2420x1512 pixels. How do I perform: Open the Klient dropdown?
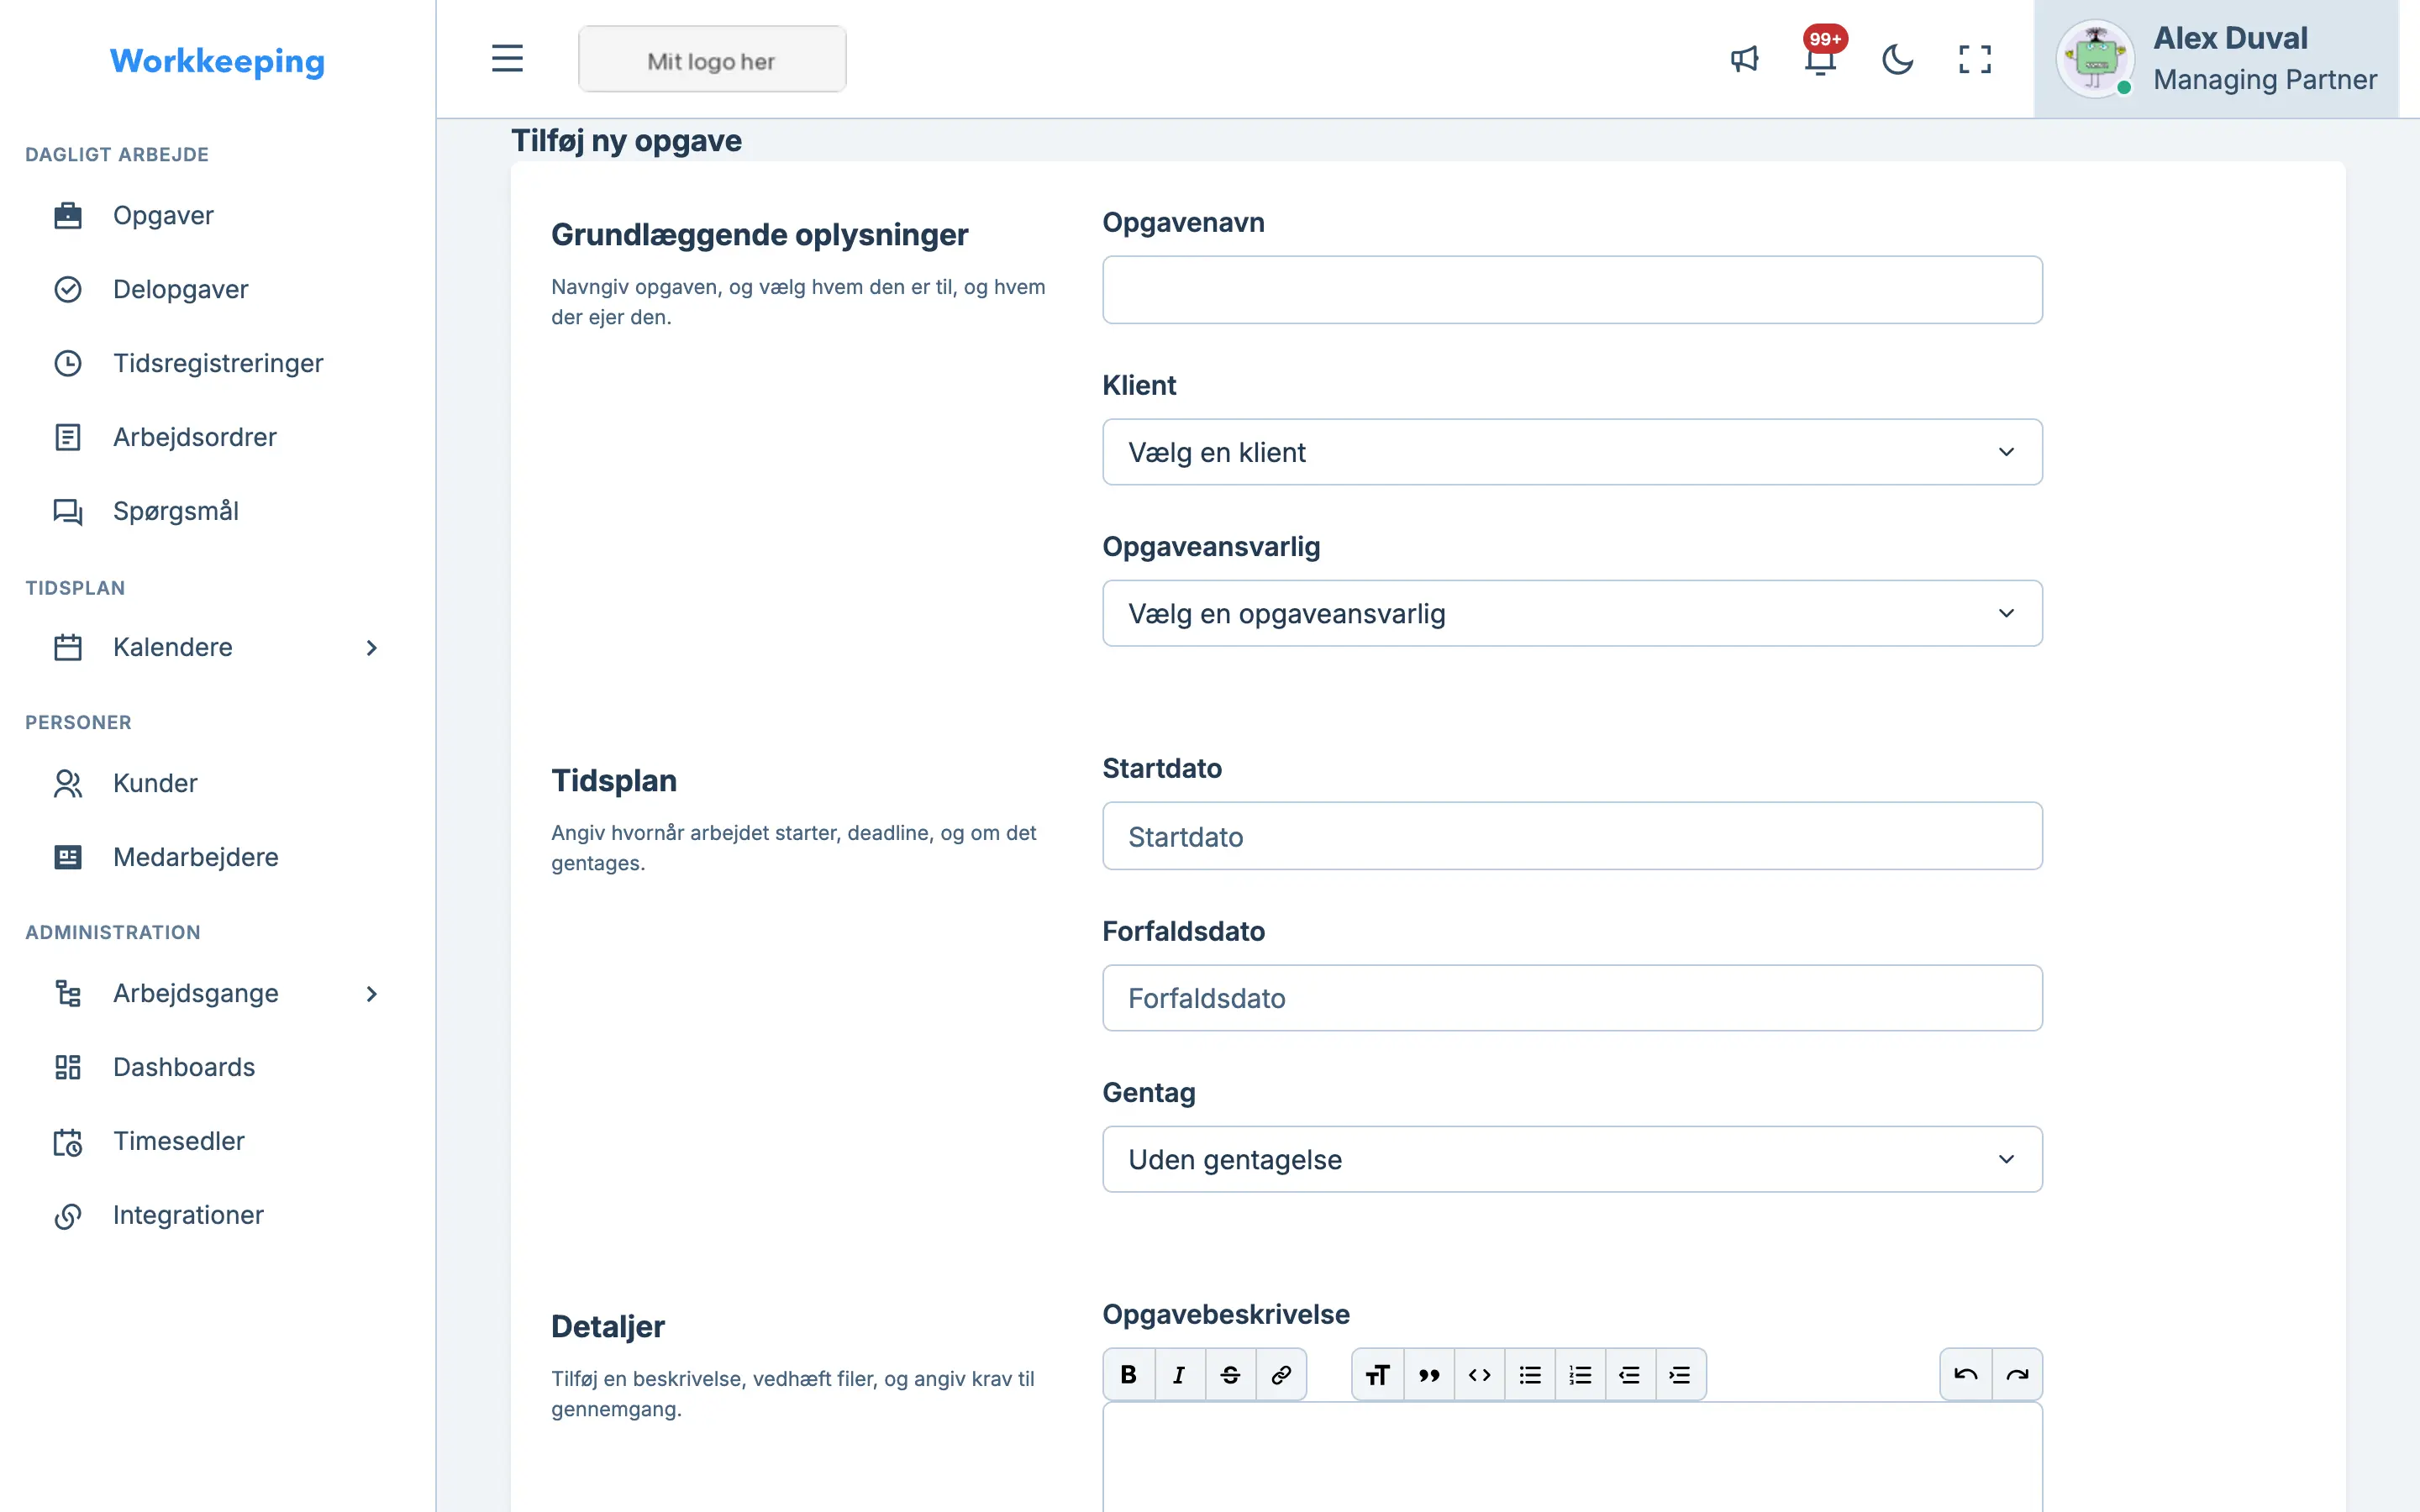[1572, 452]
